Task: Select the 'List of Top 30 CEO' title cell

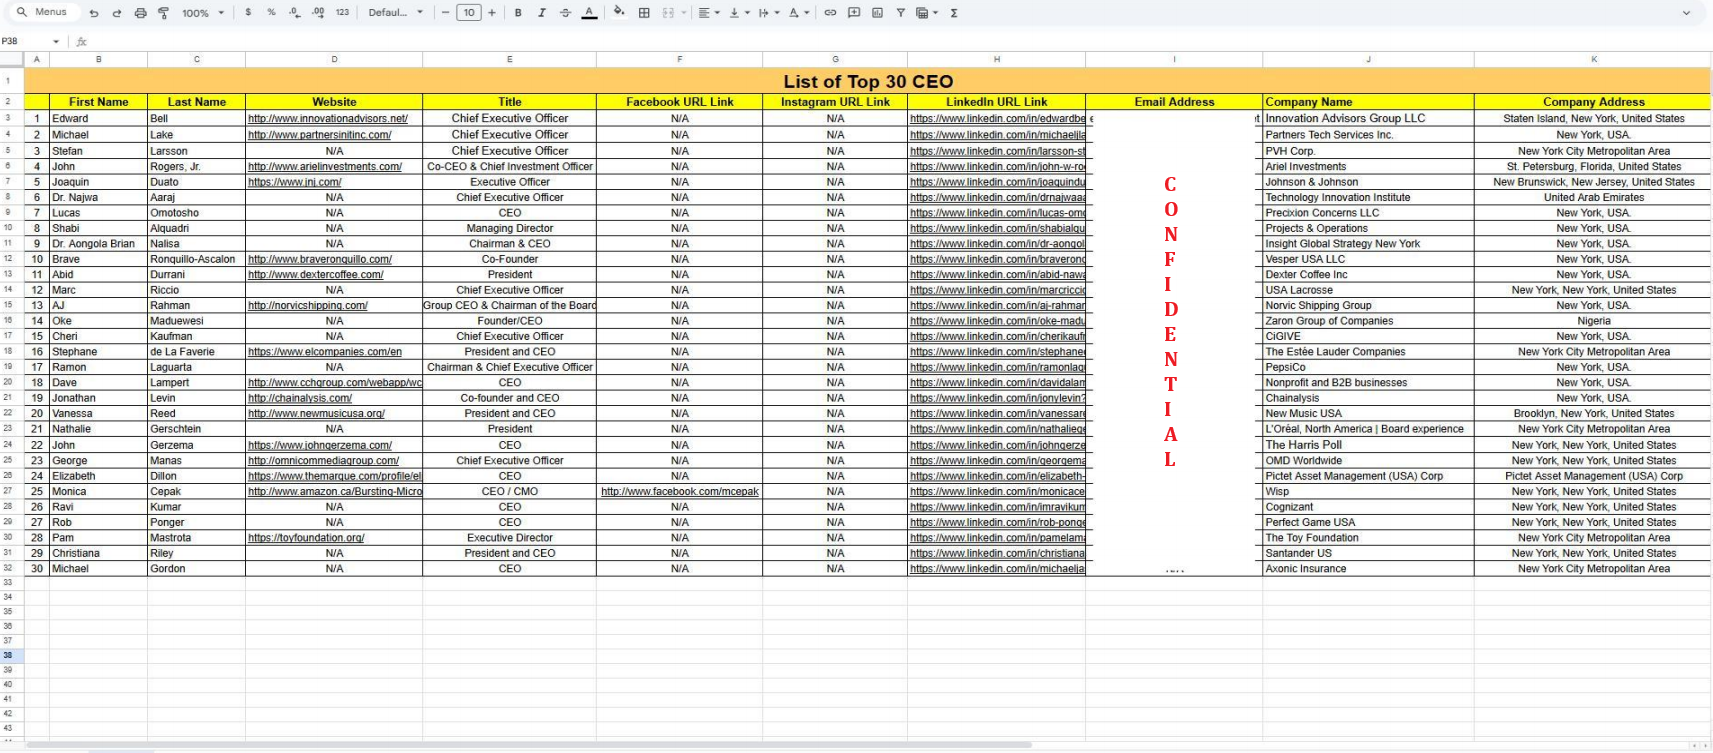Action: pos(868,81)
